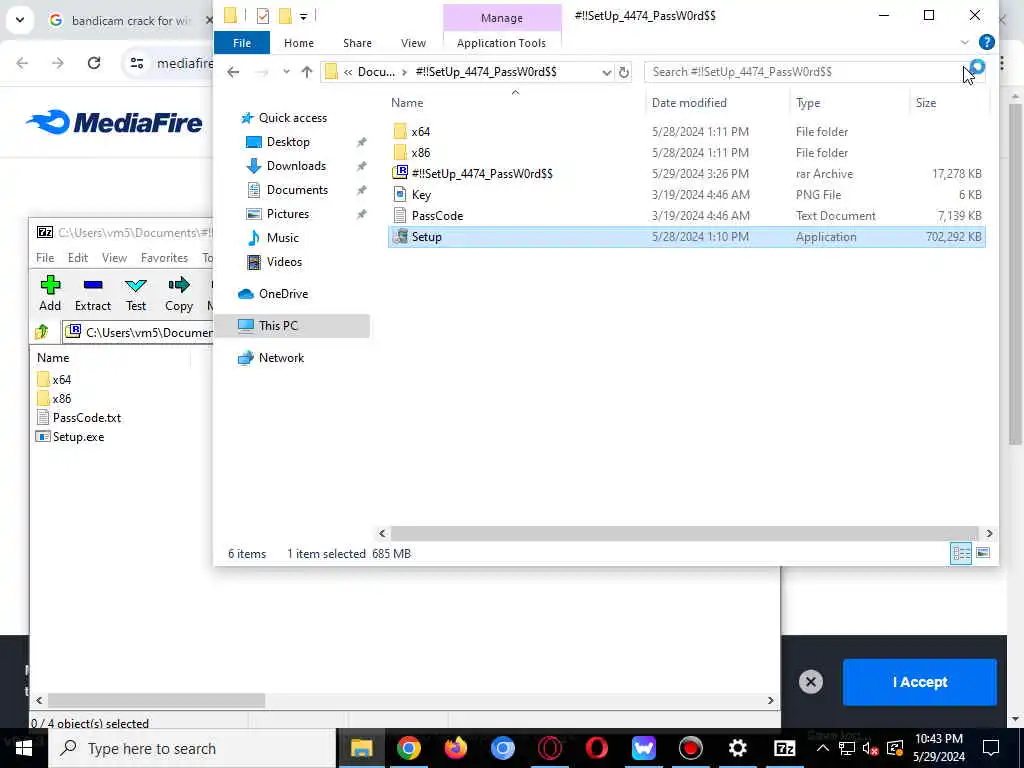
Task: Open the Share ribbon tab
Action: pos(357,42)
